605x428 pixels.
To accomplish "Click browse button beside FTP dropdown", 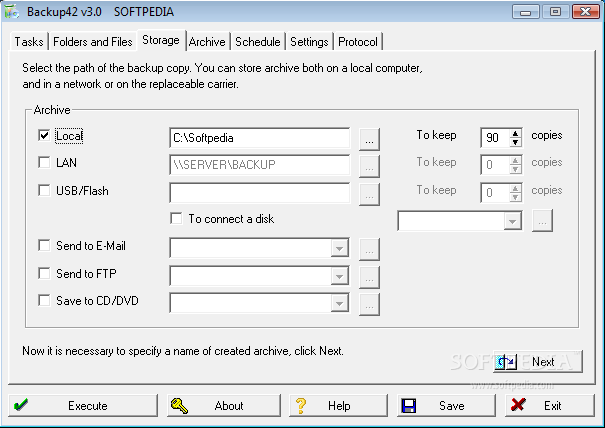I will (369, 277).
